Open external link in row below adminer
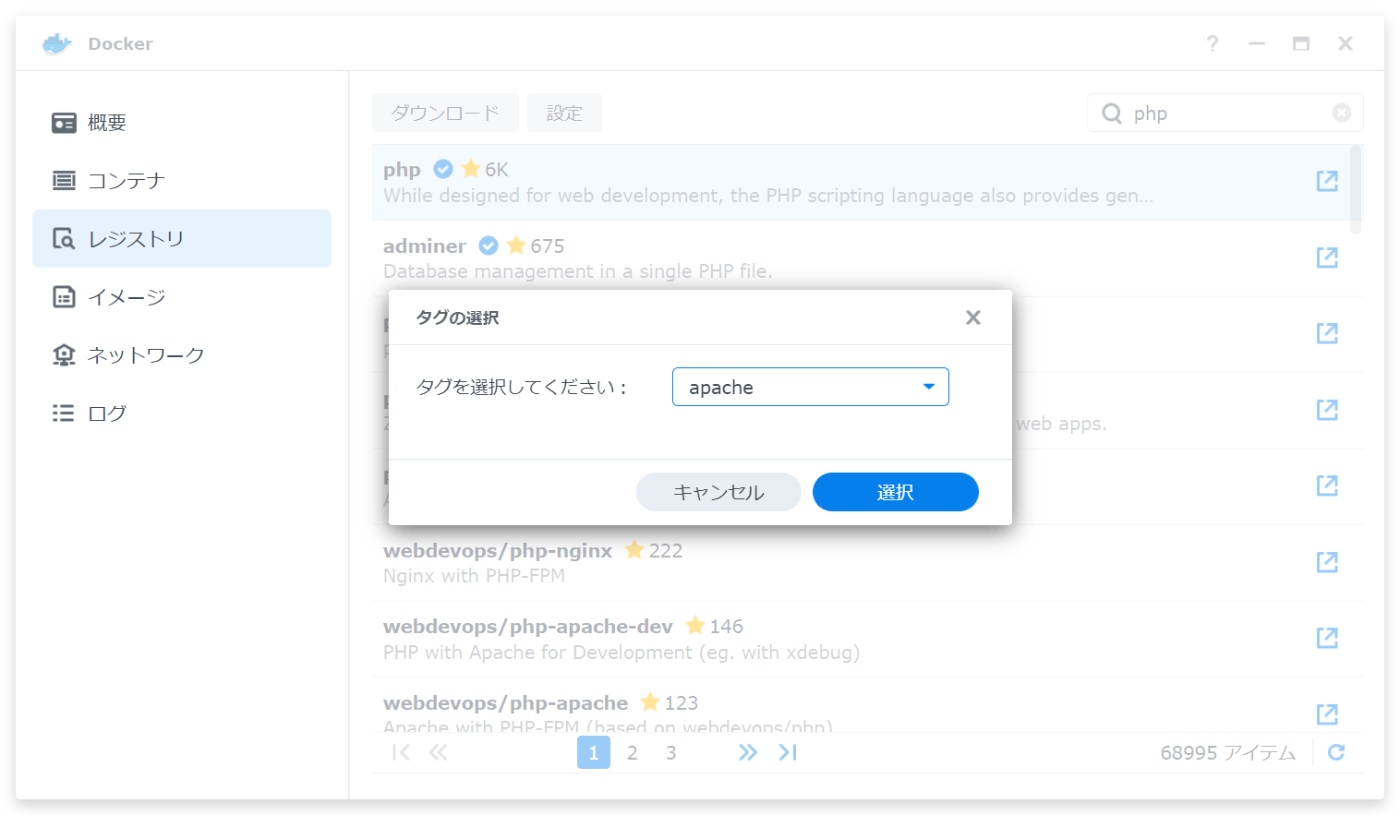 (x=1327, y=333)
